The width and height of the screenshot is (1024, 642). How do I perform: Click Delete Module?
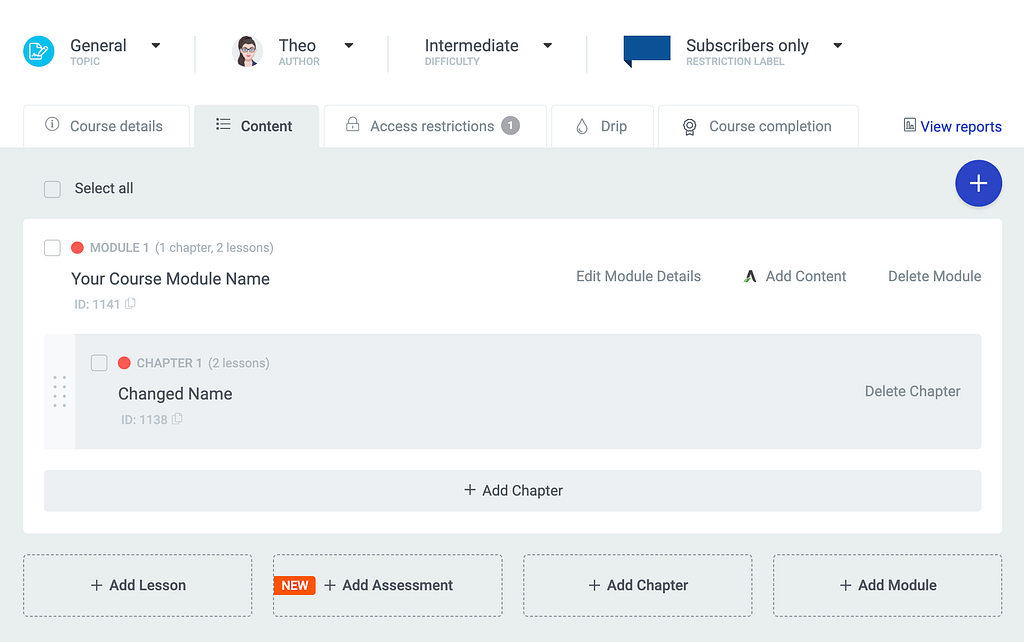934,276
